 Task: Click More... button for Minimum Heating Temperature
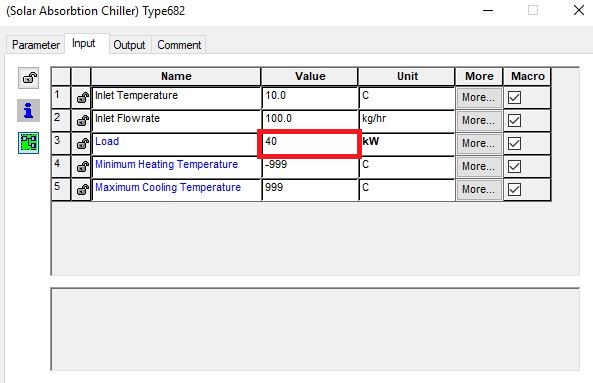(479, 167)
